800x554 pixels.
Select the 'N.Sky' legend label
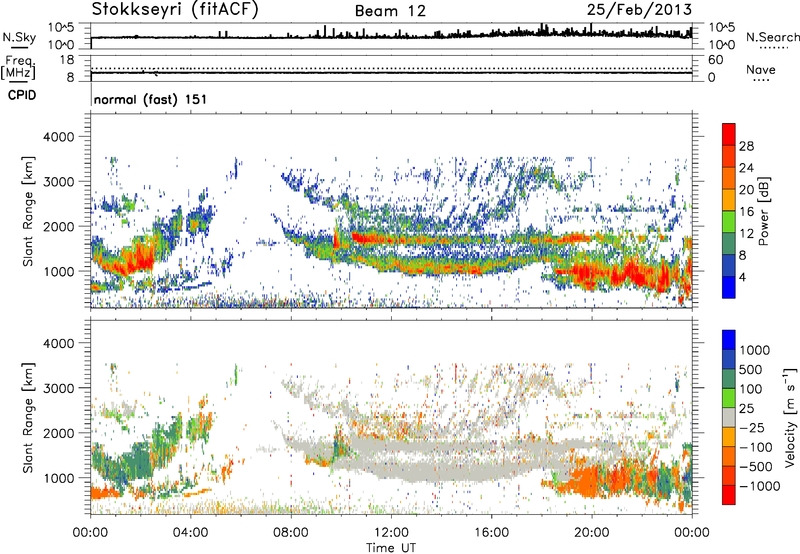tap(19, 37)
